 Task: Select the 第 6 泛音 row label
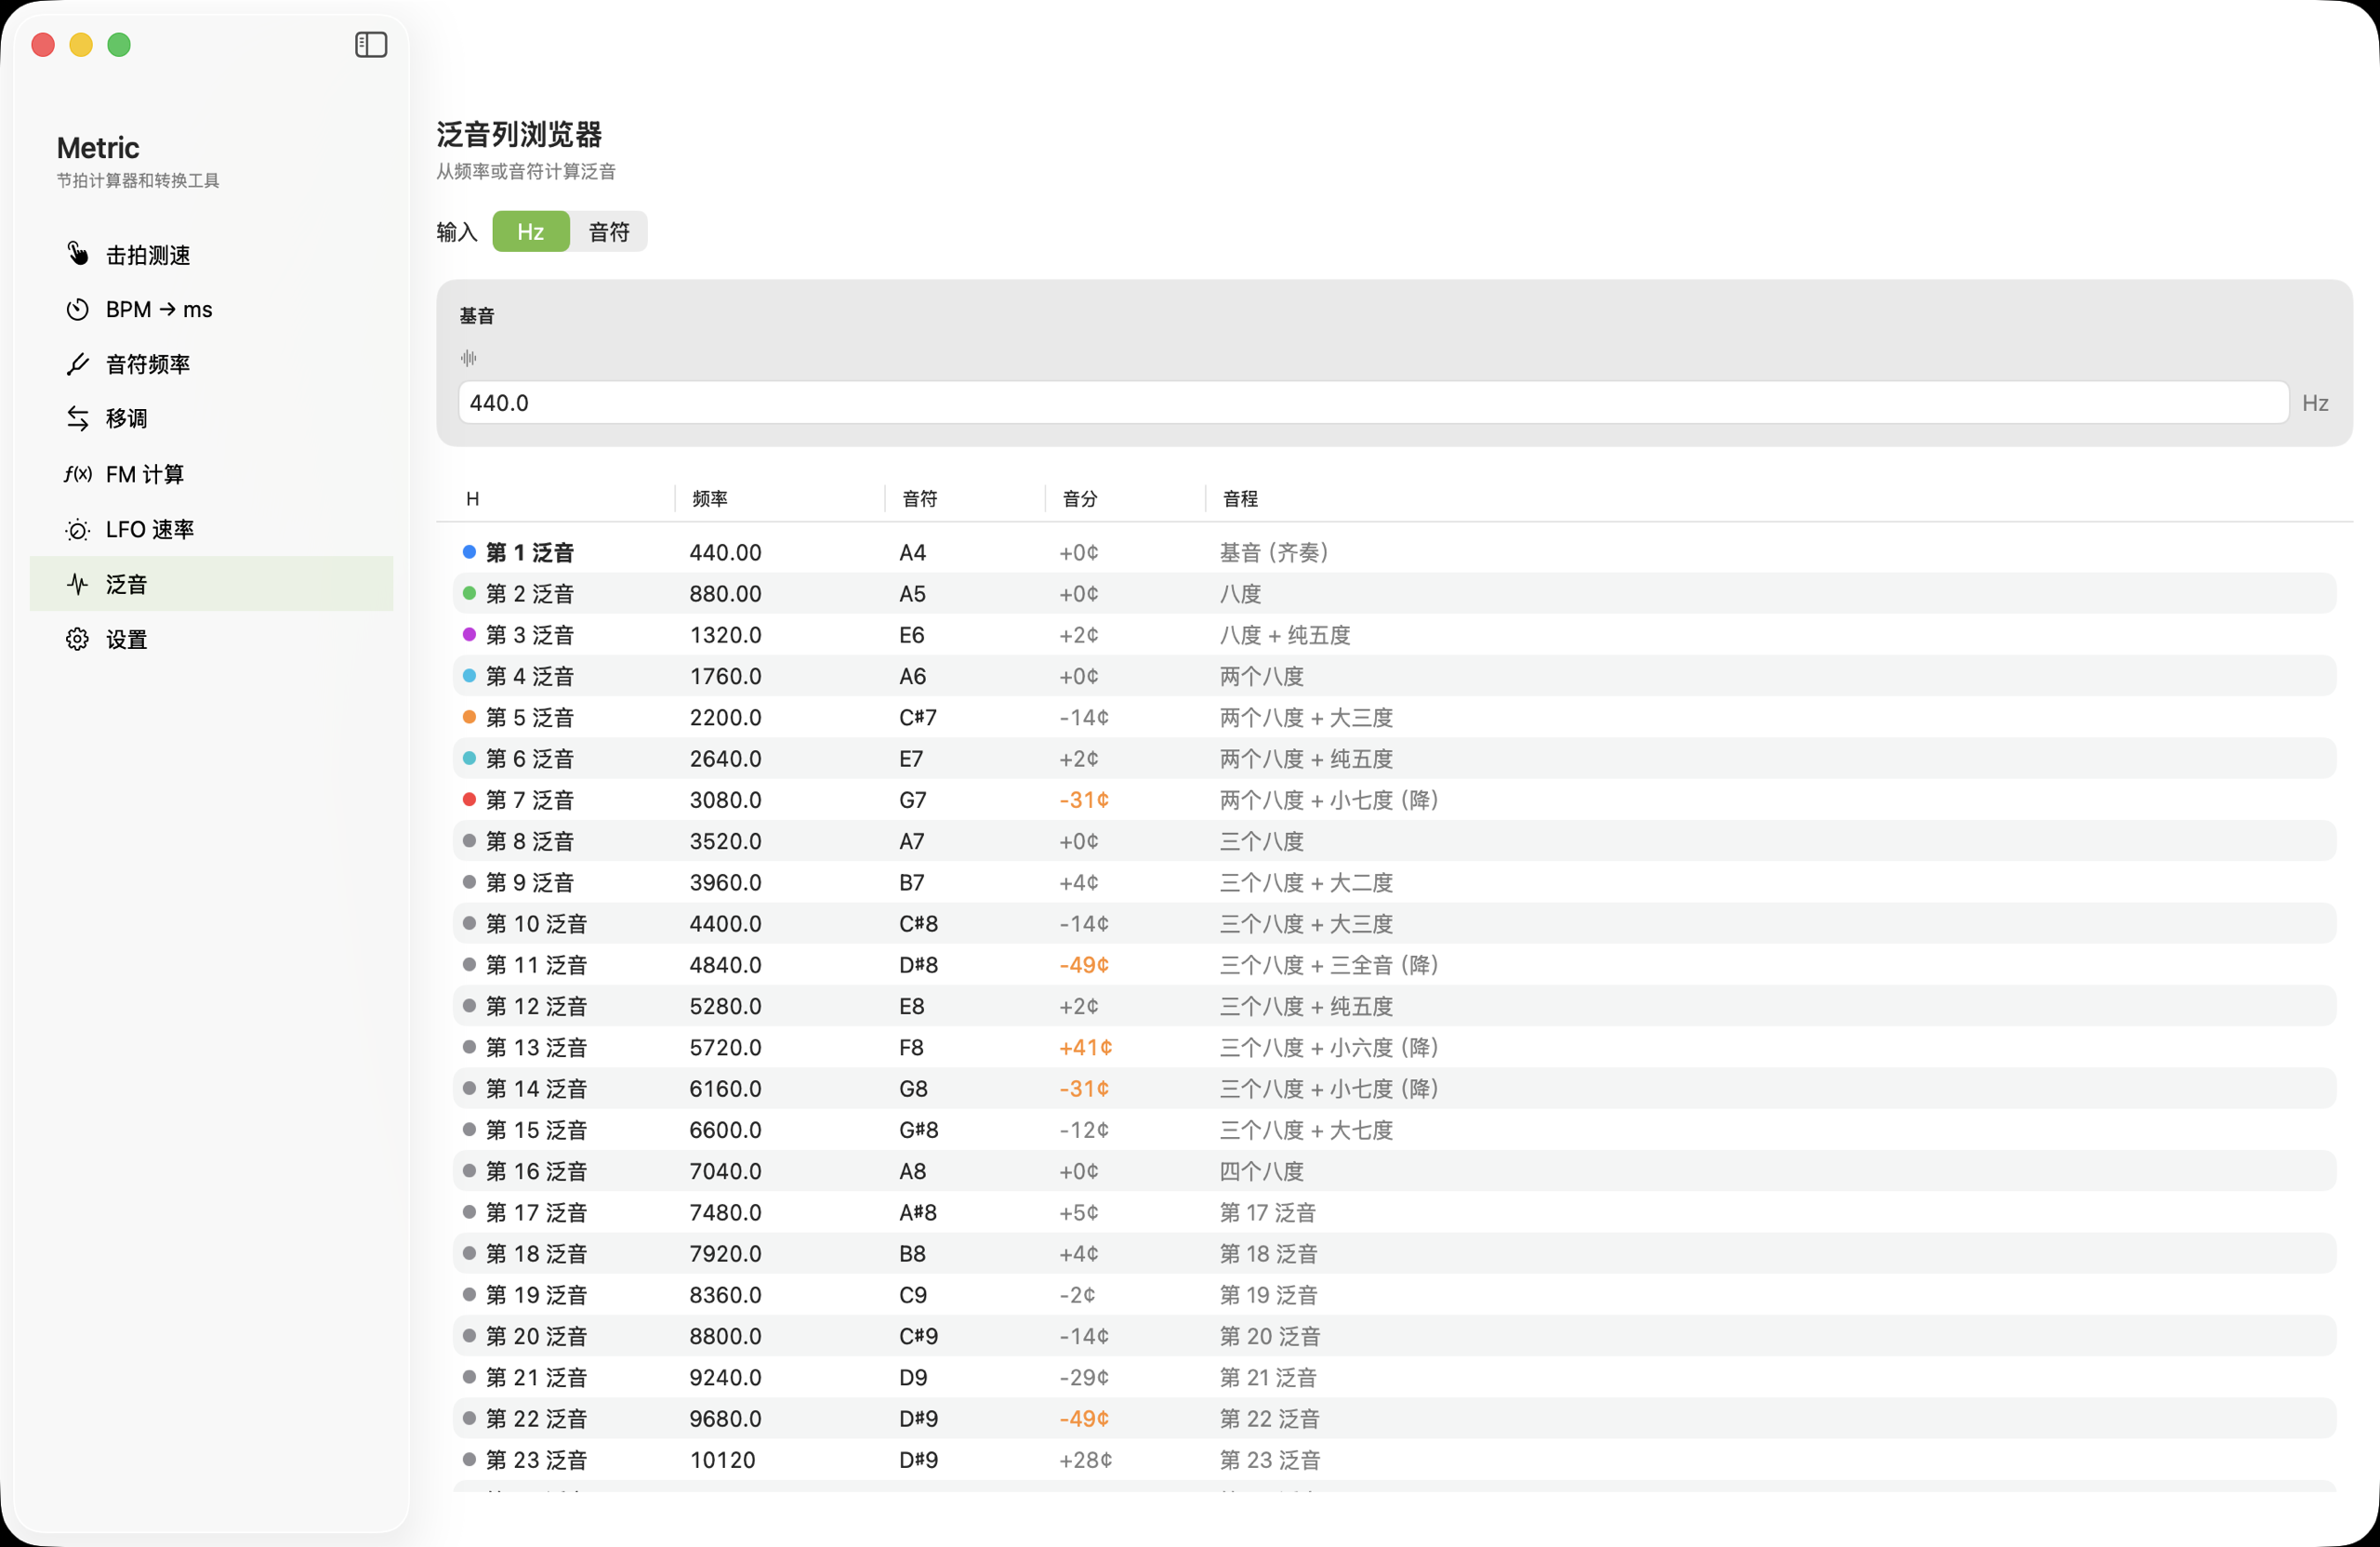coord(530,759)
